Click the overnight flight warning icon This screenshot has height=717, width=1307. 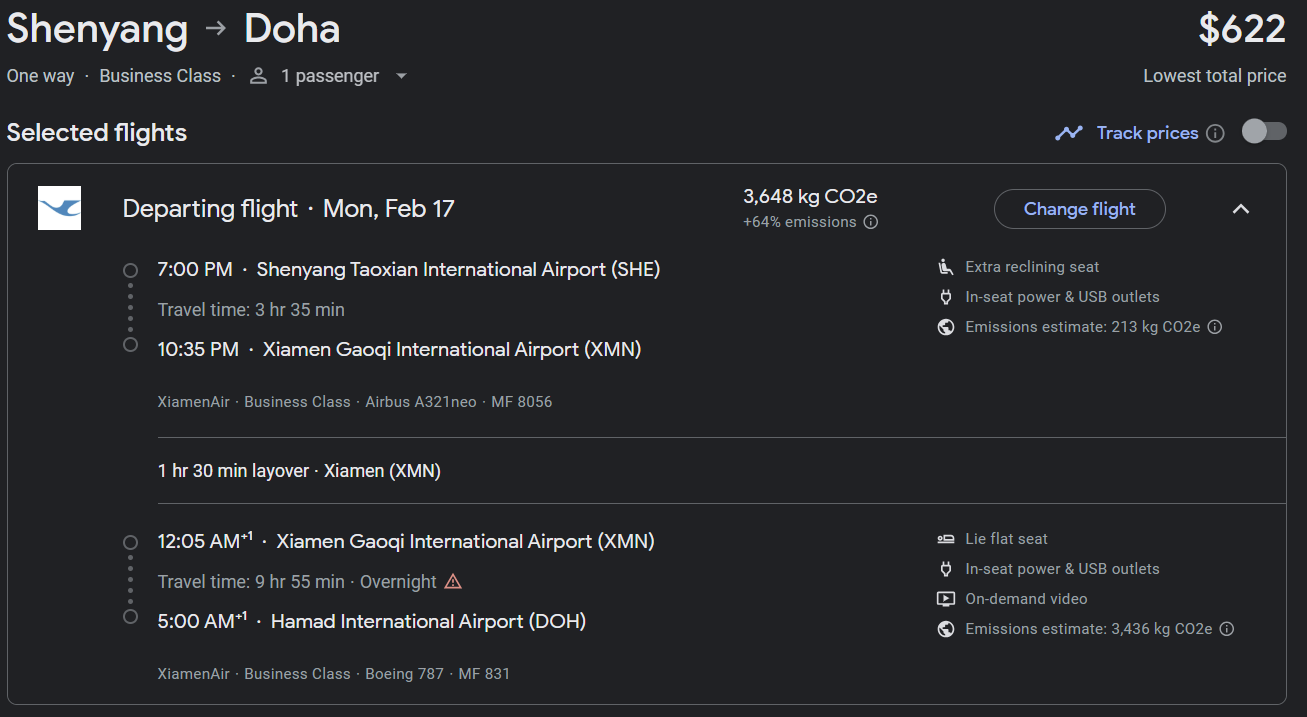pyautogui.click(x=453, y=580)
